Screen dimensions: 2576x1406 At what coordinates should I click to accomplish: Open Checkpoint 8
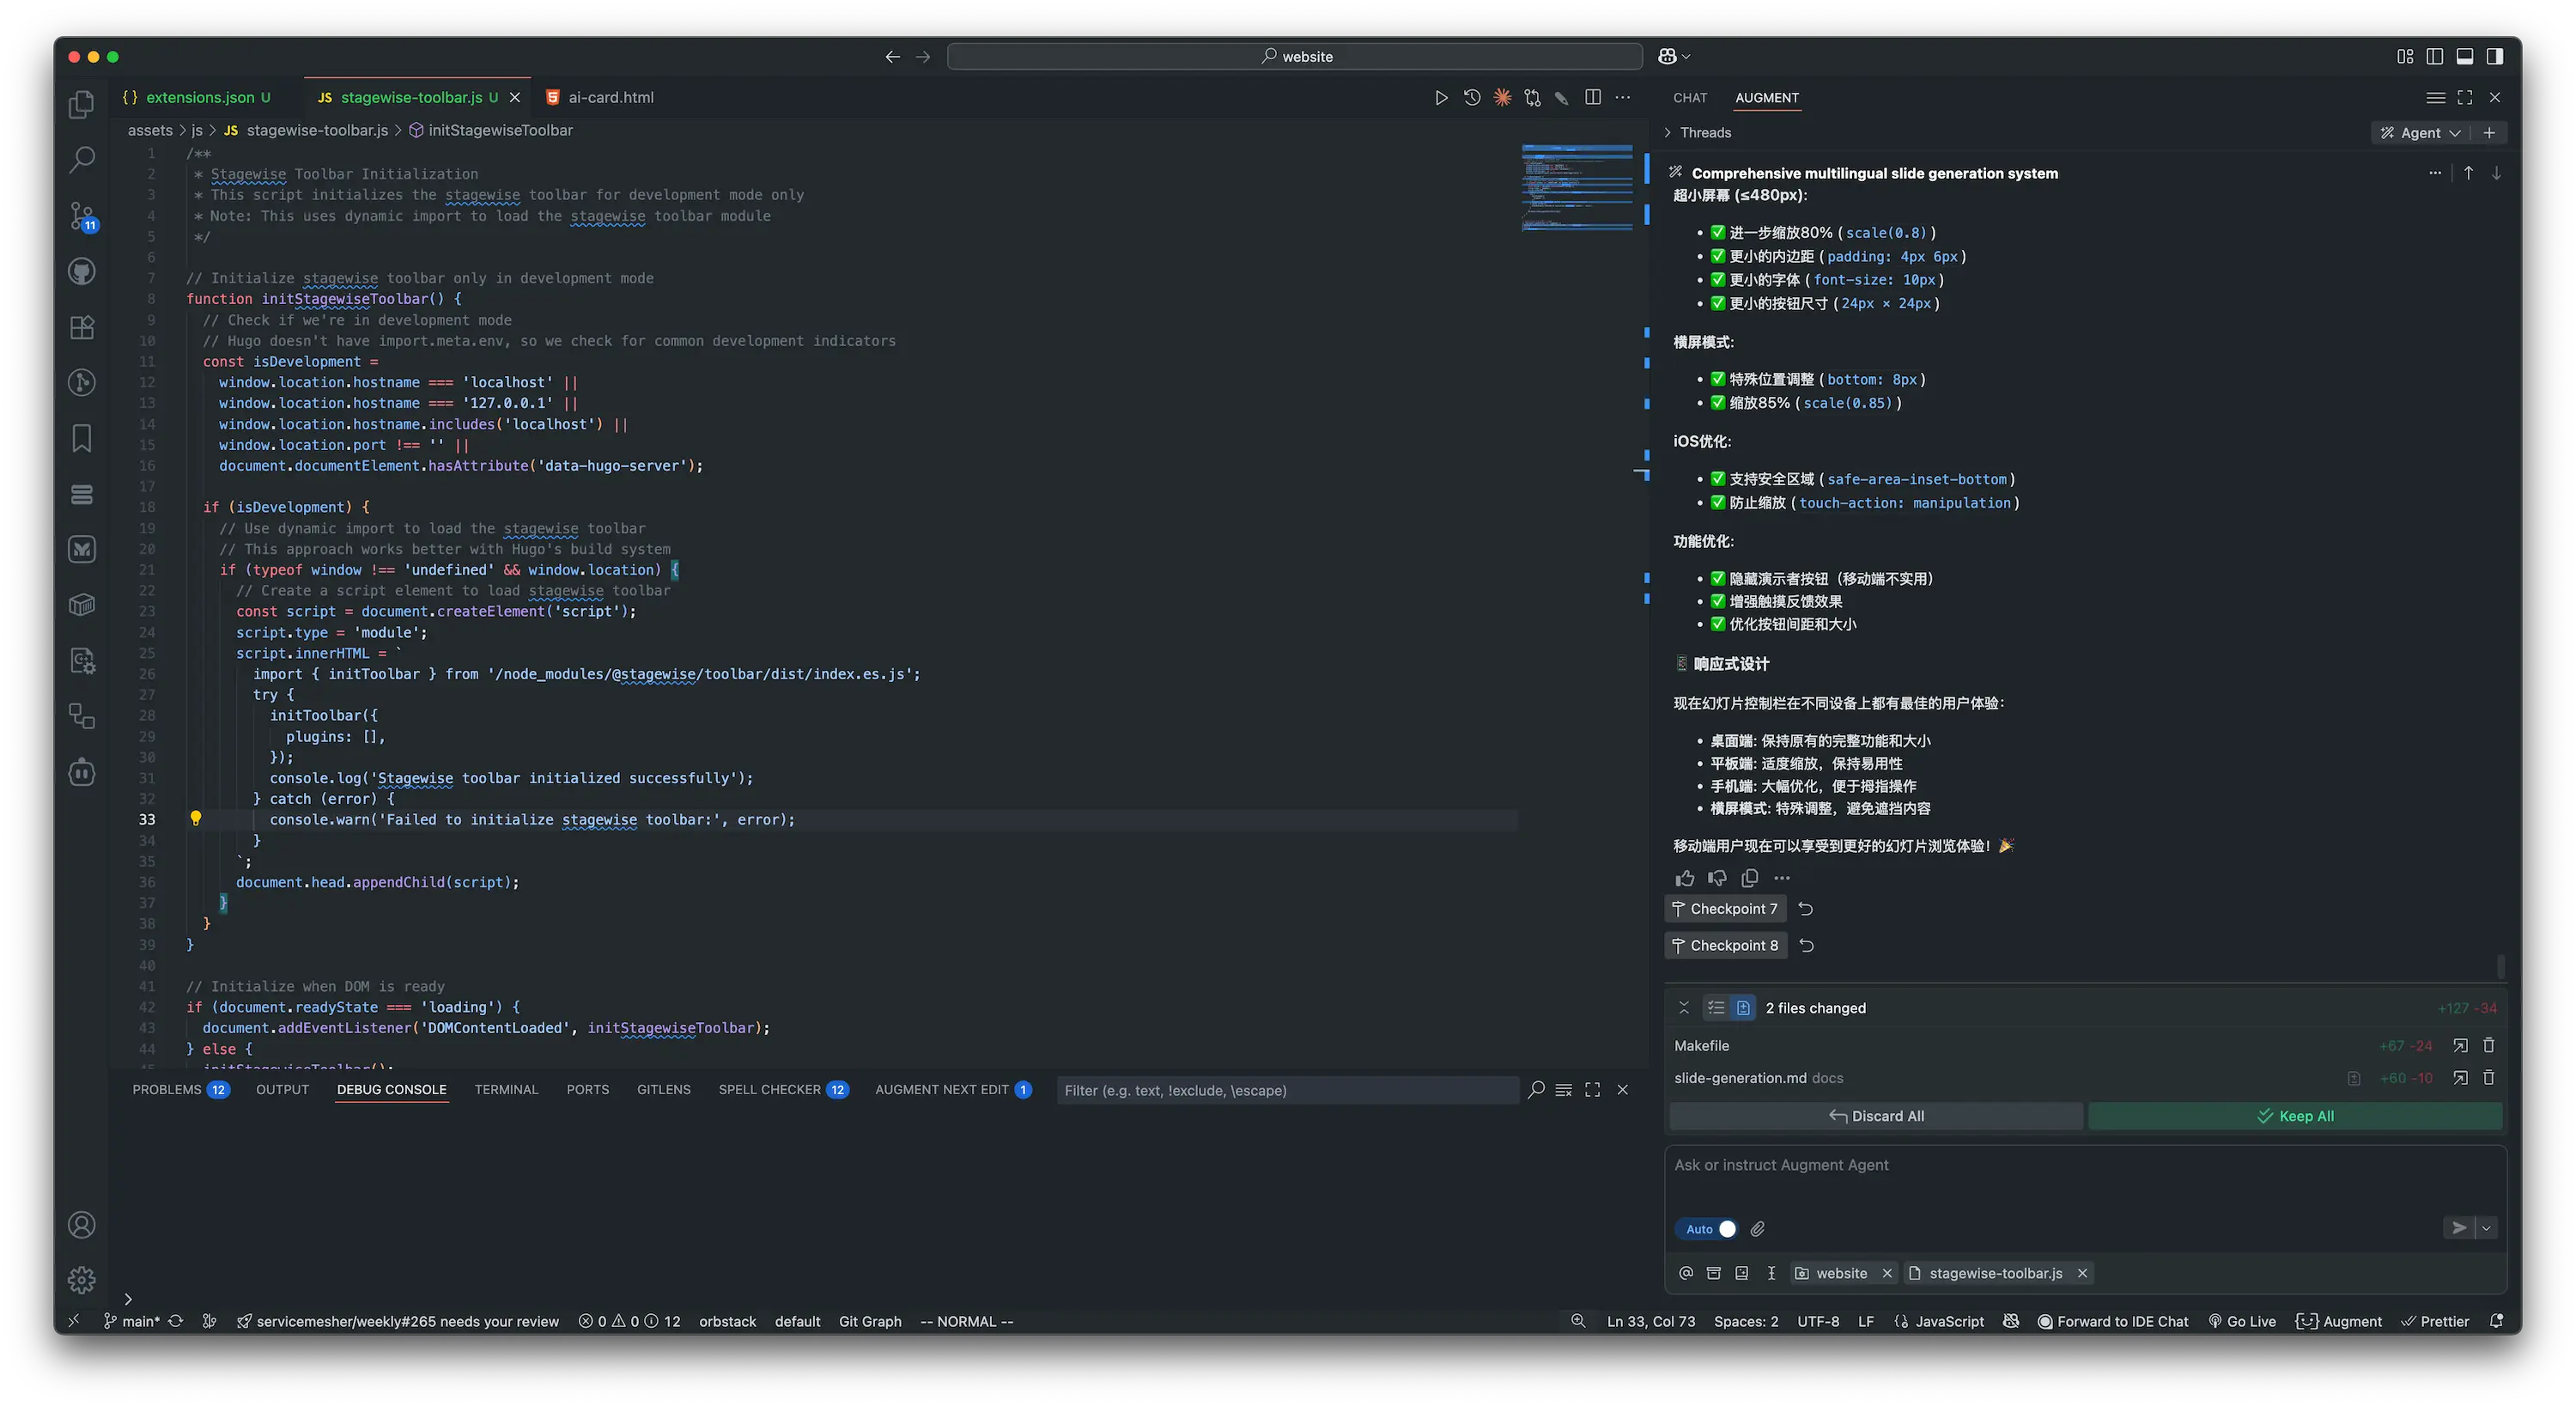pos(1725,946)
